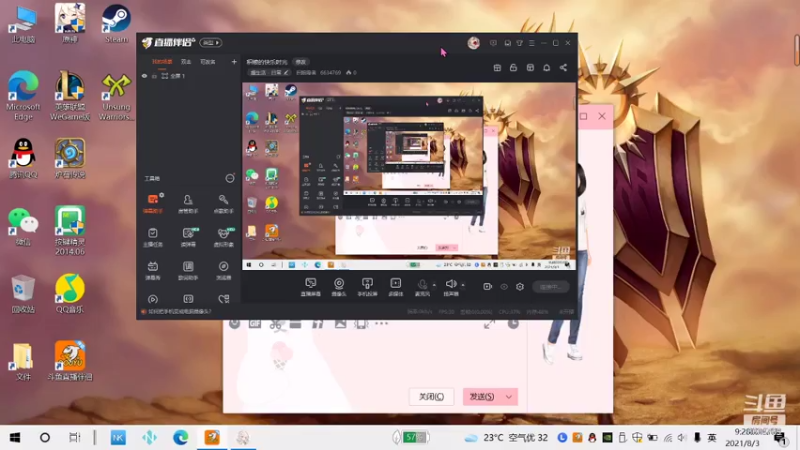Open the middle tool with the NEW badge

point(188,237)
